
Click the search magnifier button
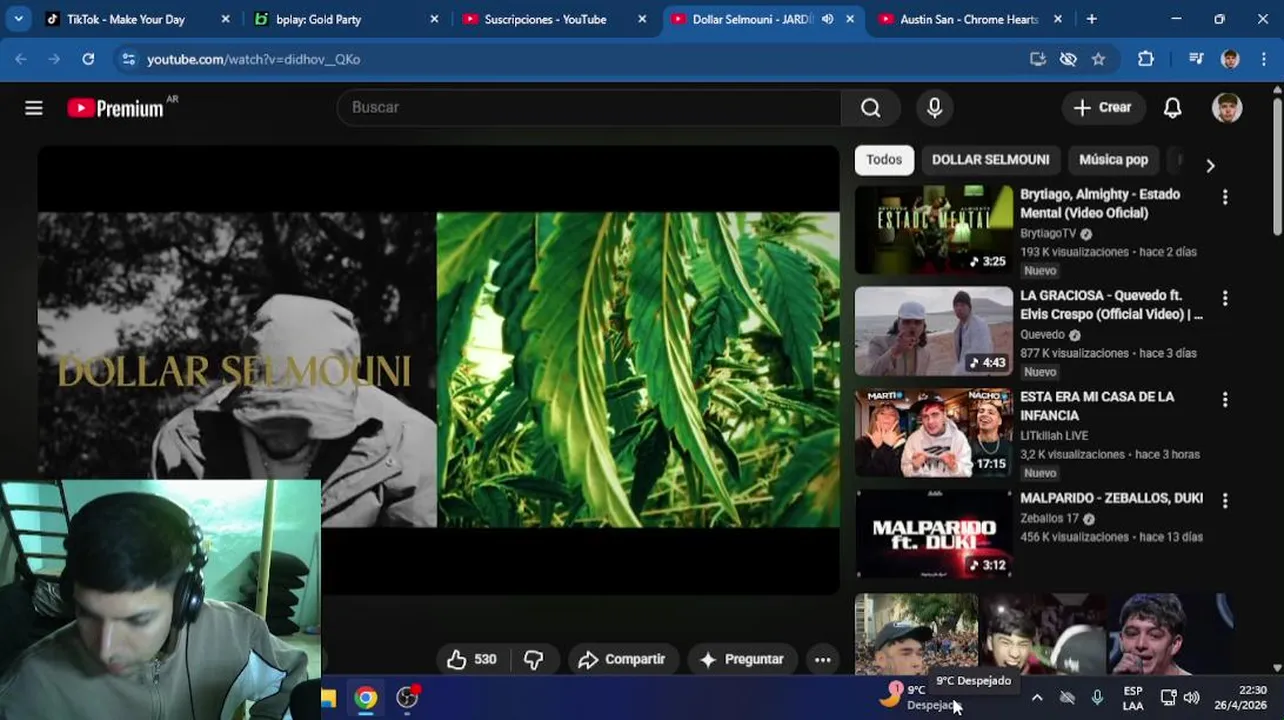pyautogui.click(x=871, y=108)
